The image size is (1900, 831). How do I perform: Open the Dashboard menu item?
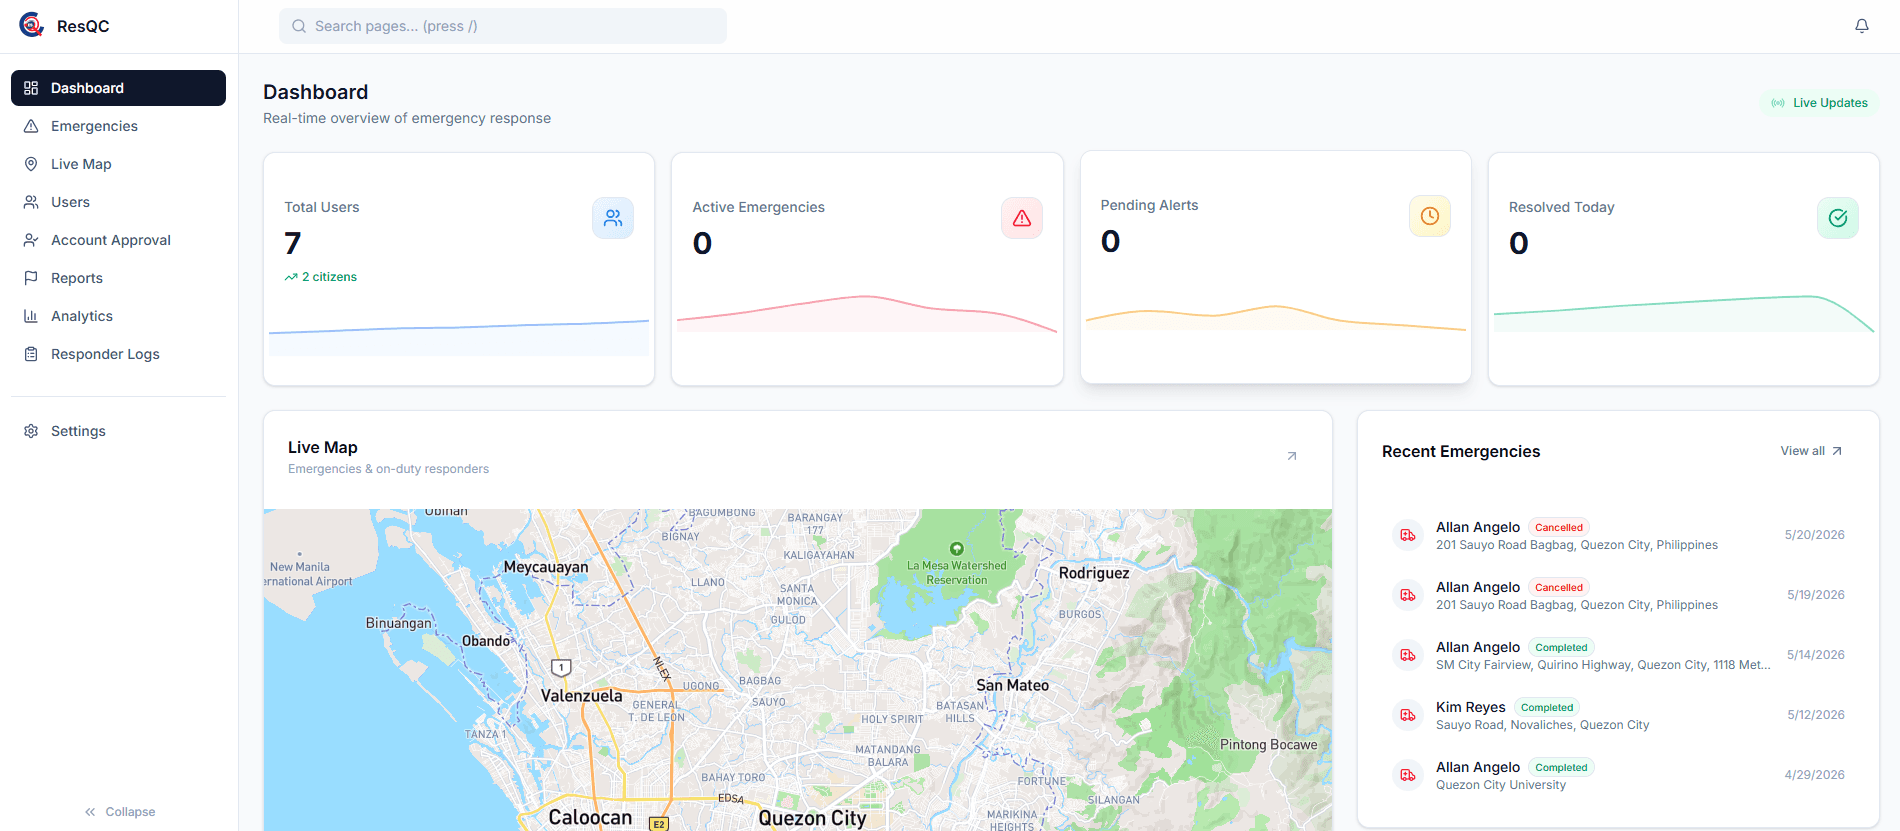pyautogui.click(x=118, y=88)
